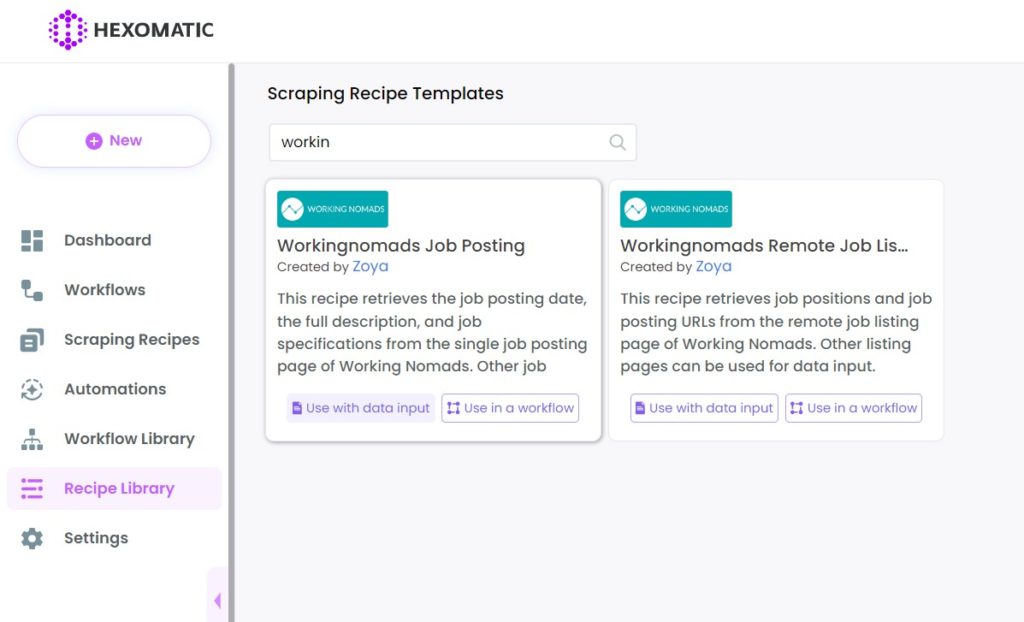1024x622 pixels.
Task: Click the recipe search input field
Action: 453,142
